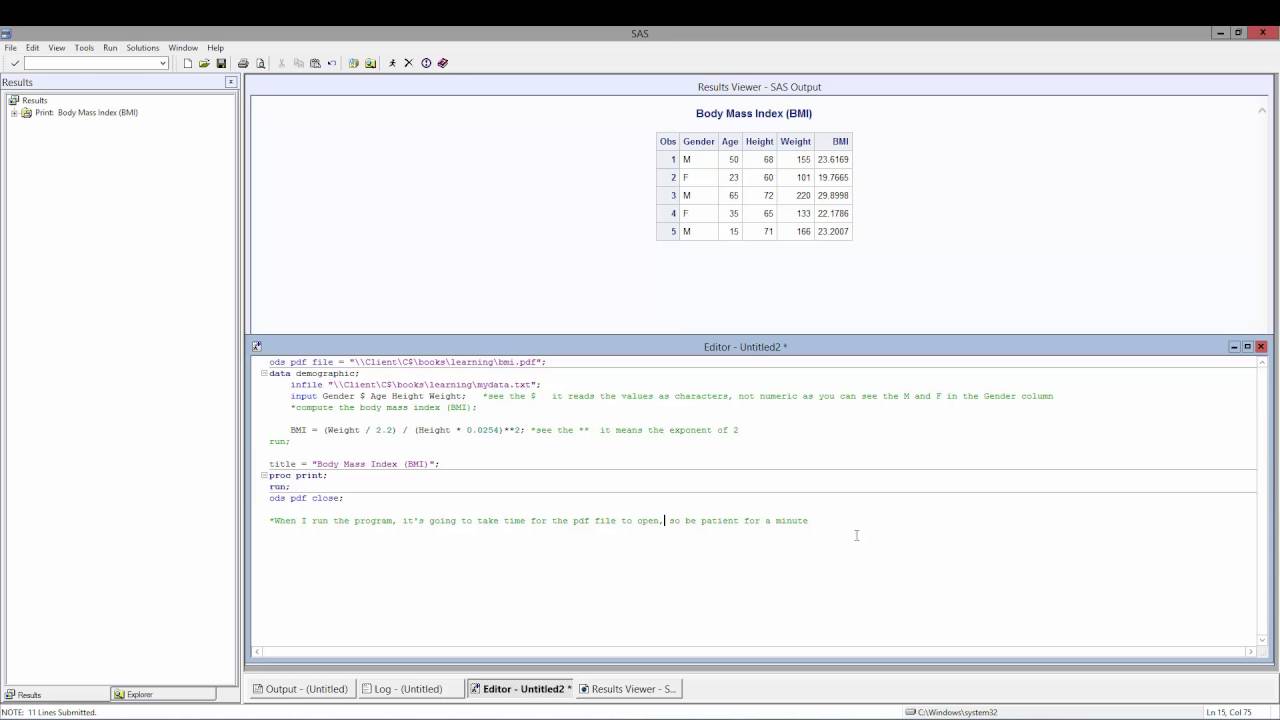
Task: Click the Editor window system icon
Action: (257, 347)
